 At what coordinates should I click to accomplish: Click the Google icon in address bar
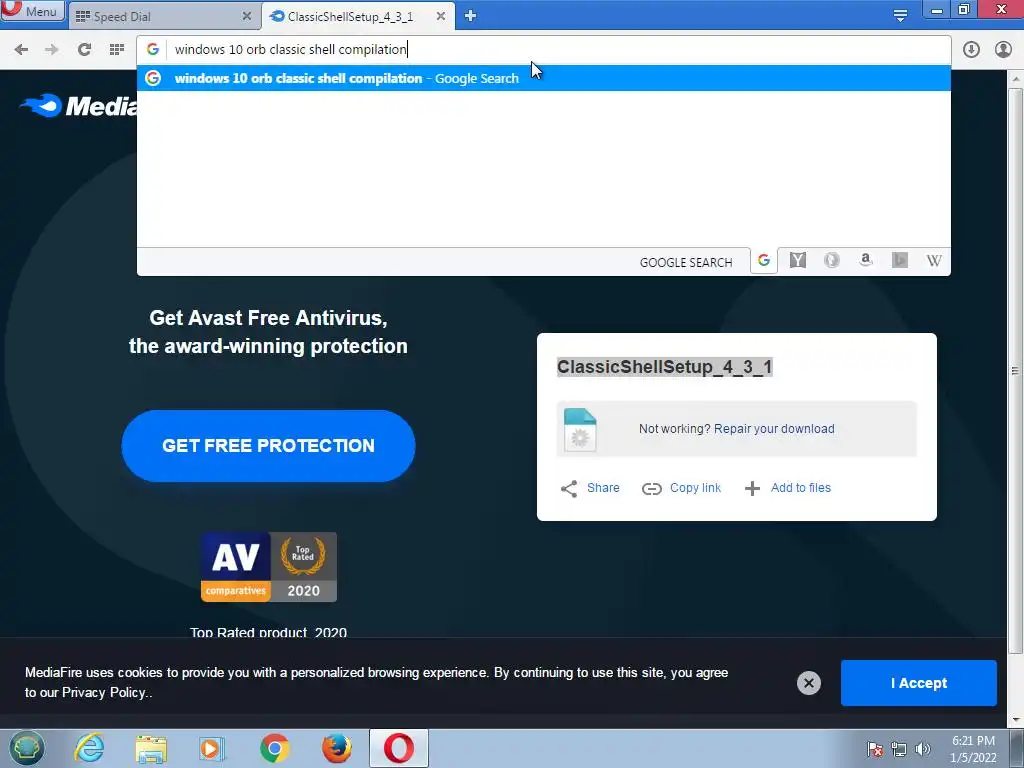[x=153, y=50]
